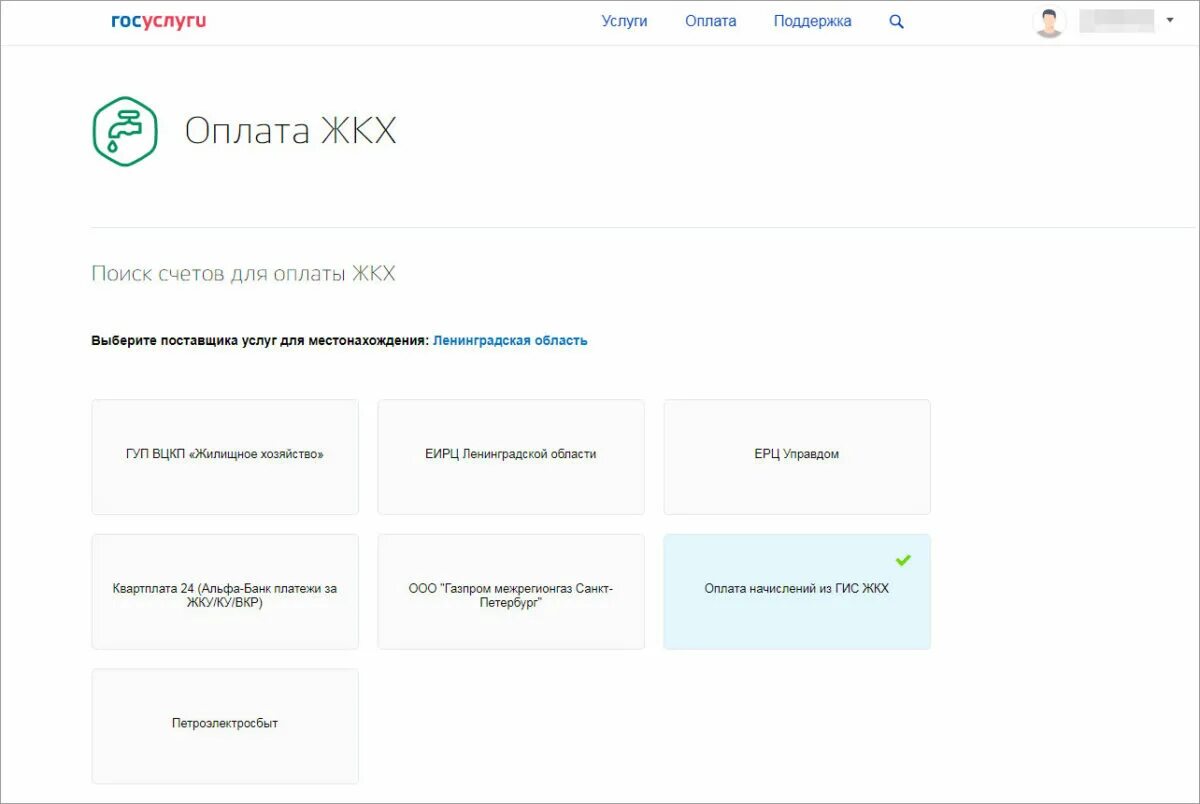Select provider ЕИРЦ Ленинградской области
The width and height of the screenshot is (1200, 804).
511,457
